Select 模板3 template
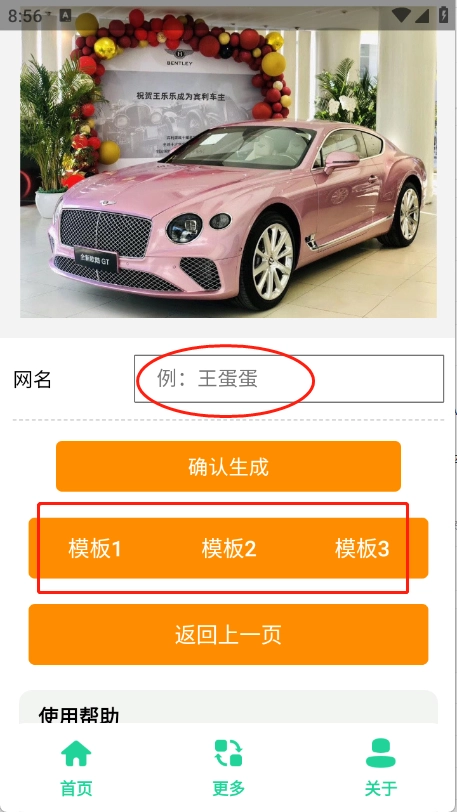457x812 pixels. [362, 548]
